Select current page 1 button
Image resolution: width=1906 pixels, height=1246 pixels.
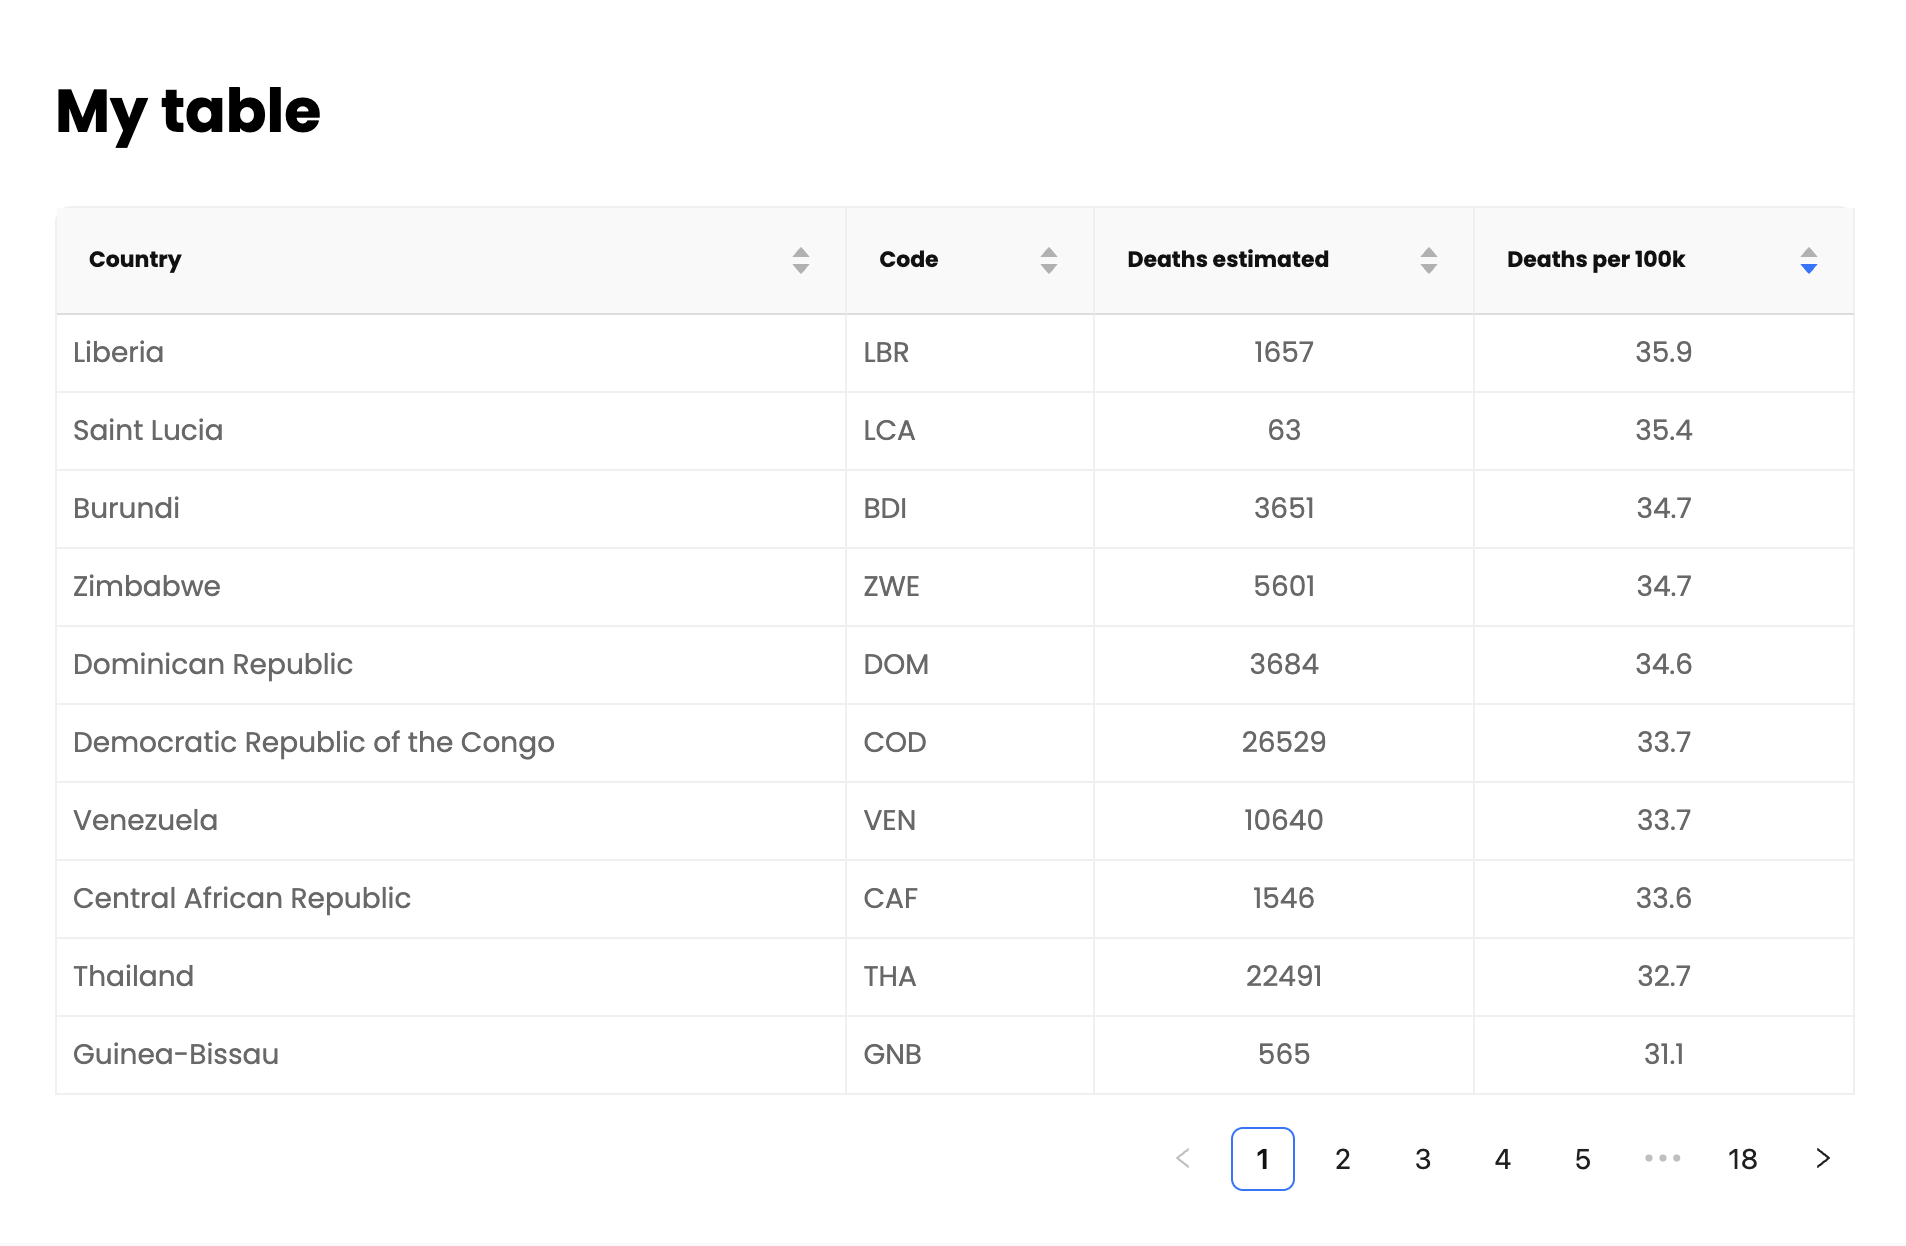1262,1159
